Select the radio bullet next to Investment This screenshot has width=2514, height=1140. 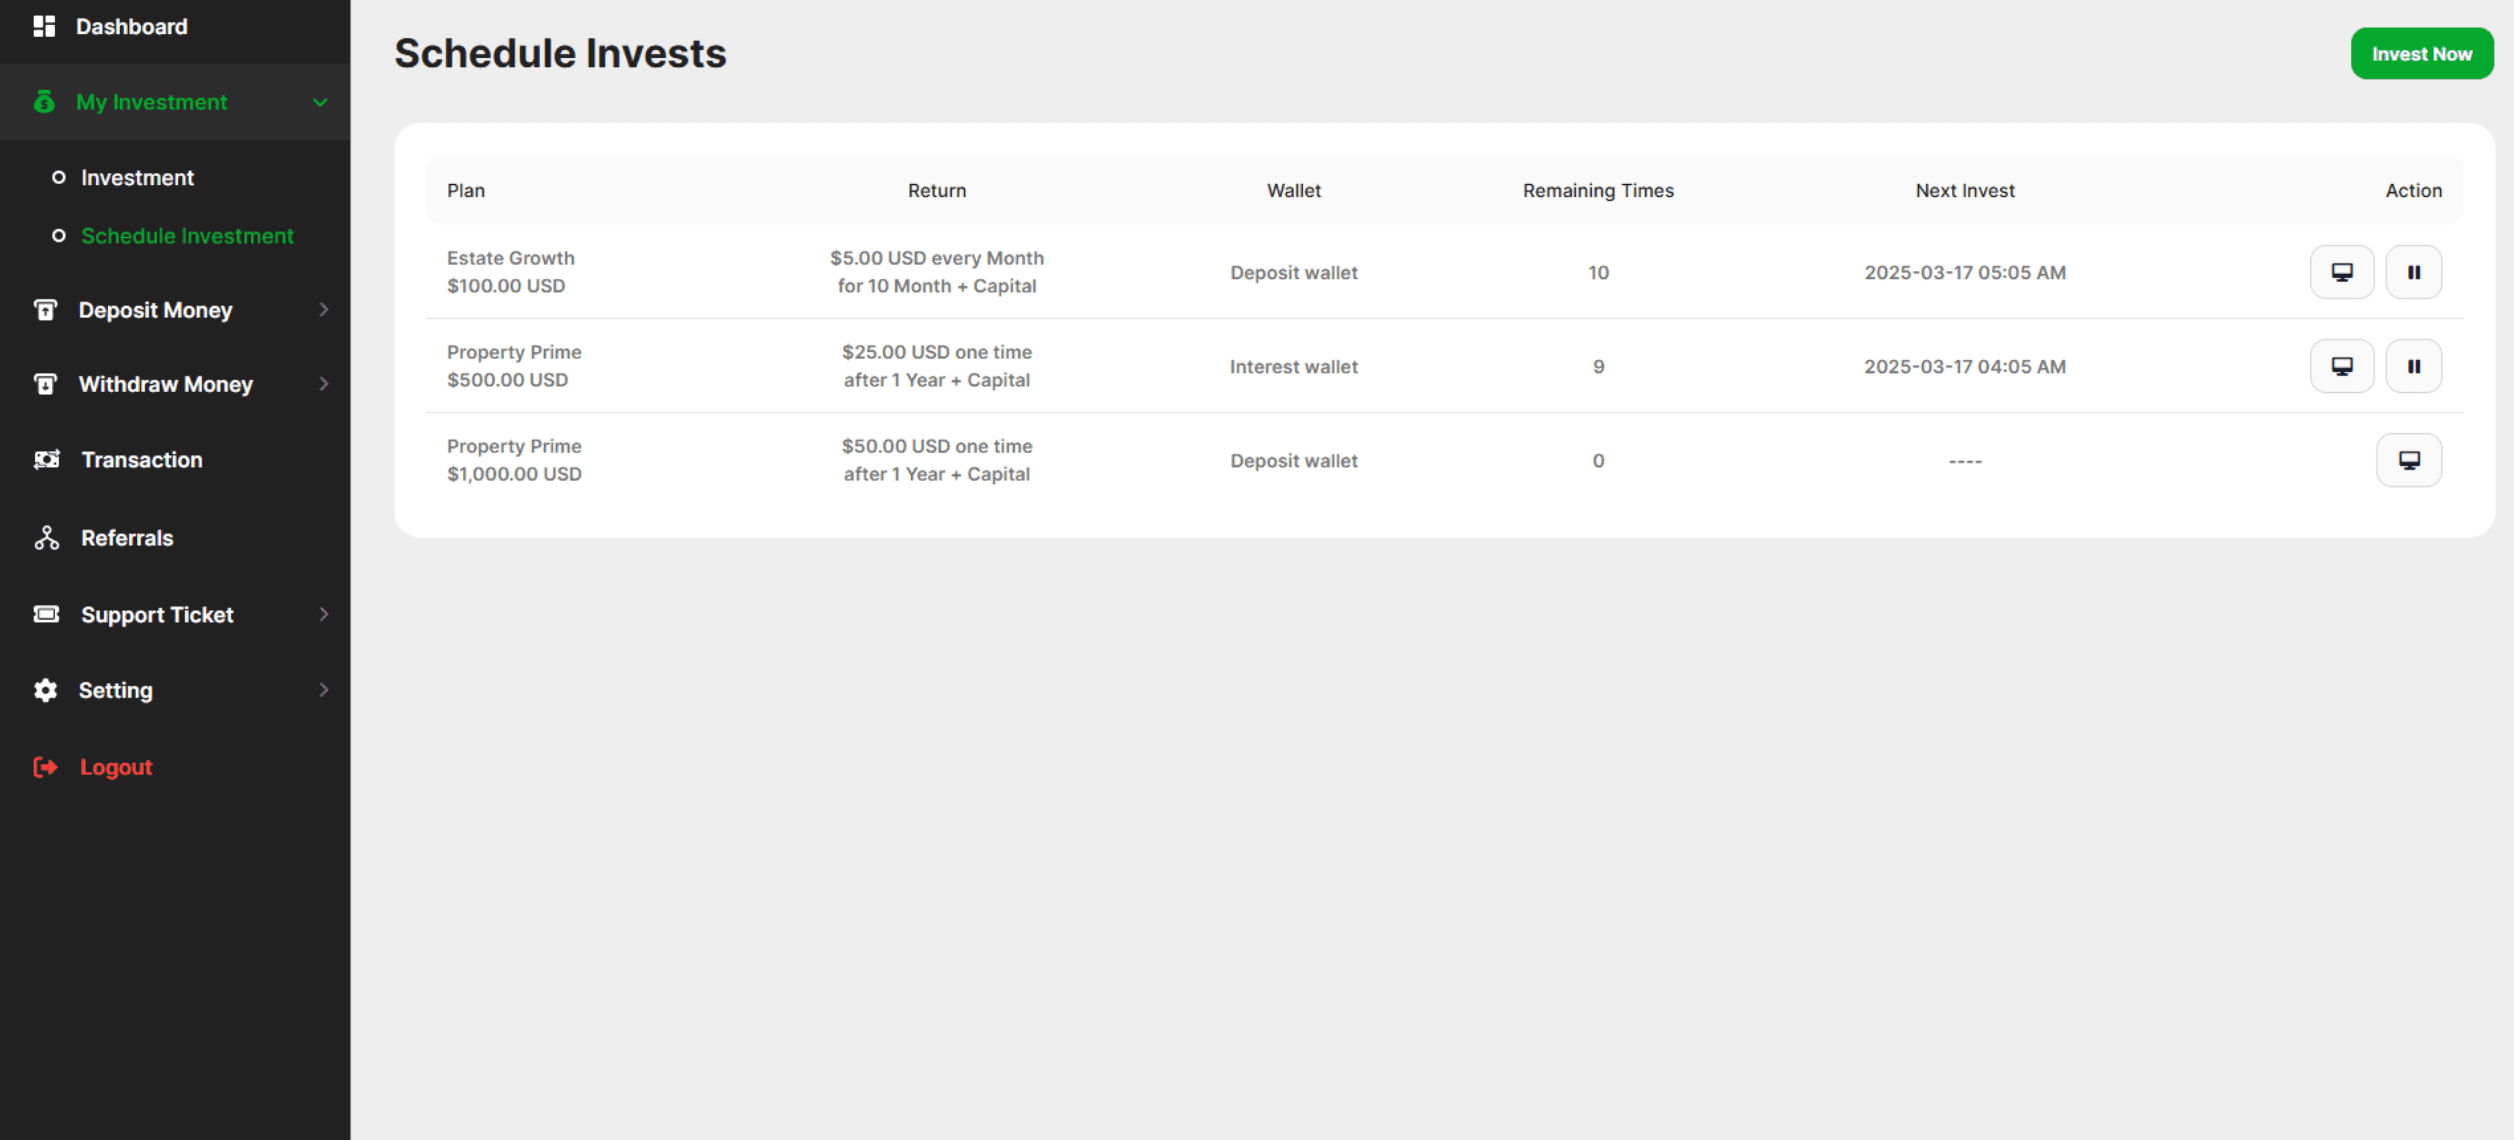(x=58, y=176)
